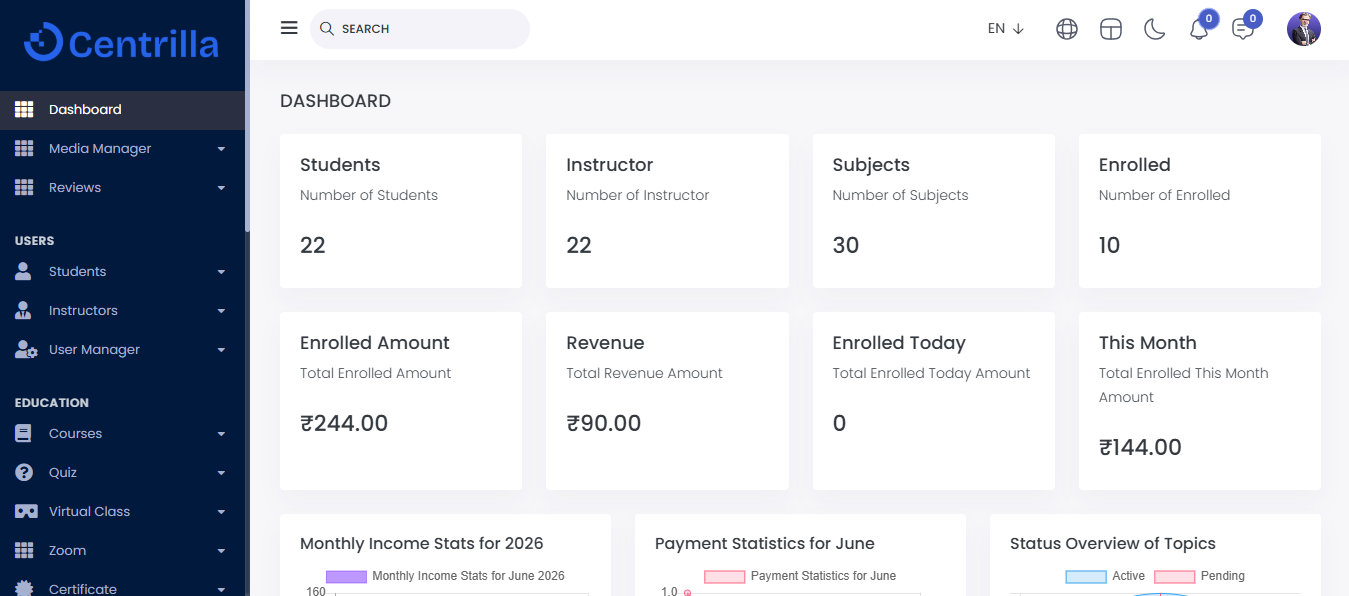Click the Dashboard grid icon
Viewport: 1349px width, 596px height.
(x=24, y=110)
